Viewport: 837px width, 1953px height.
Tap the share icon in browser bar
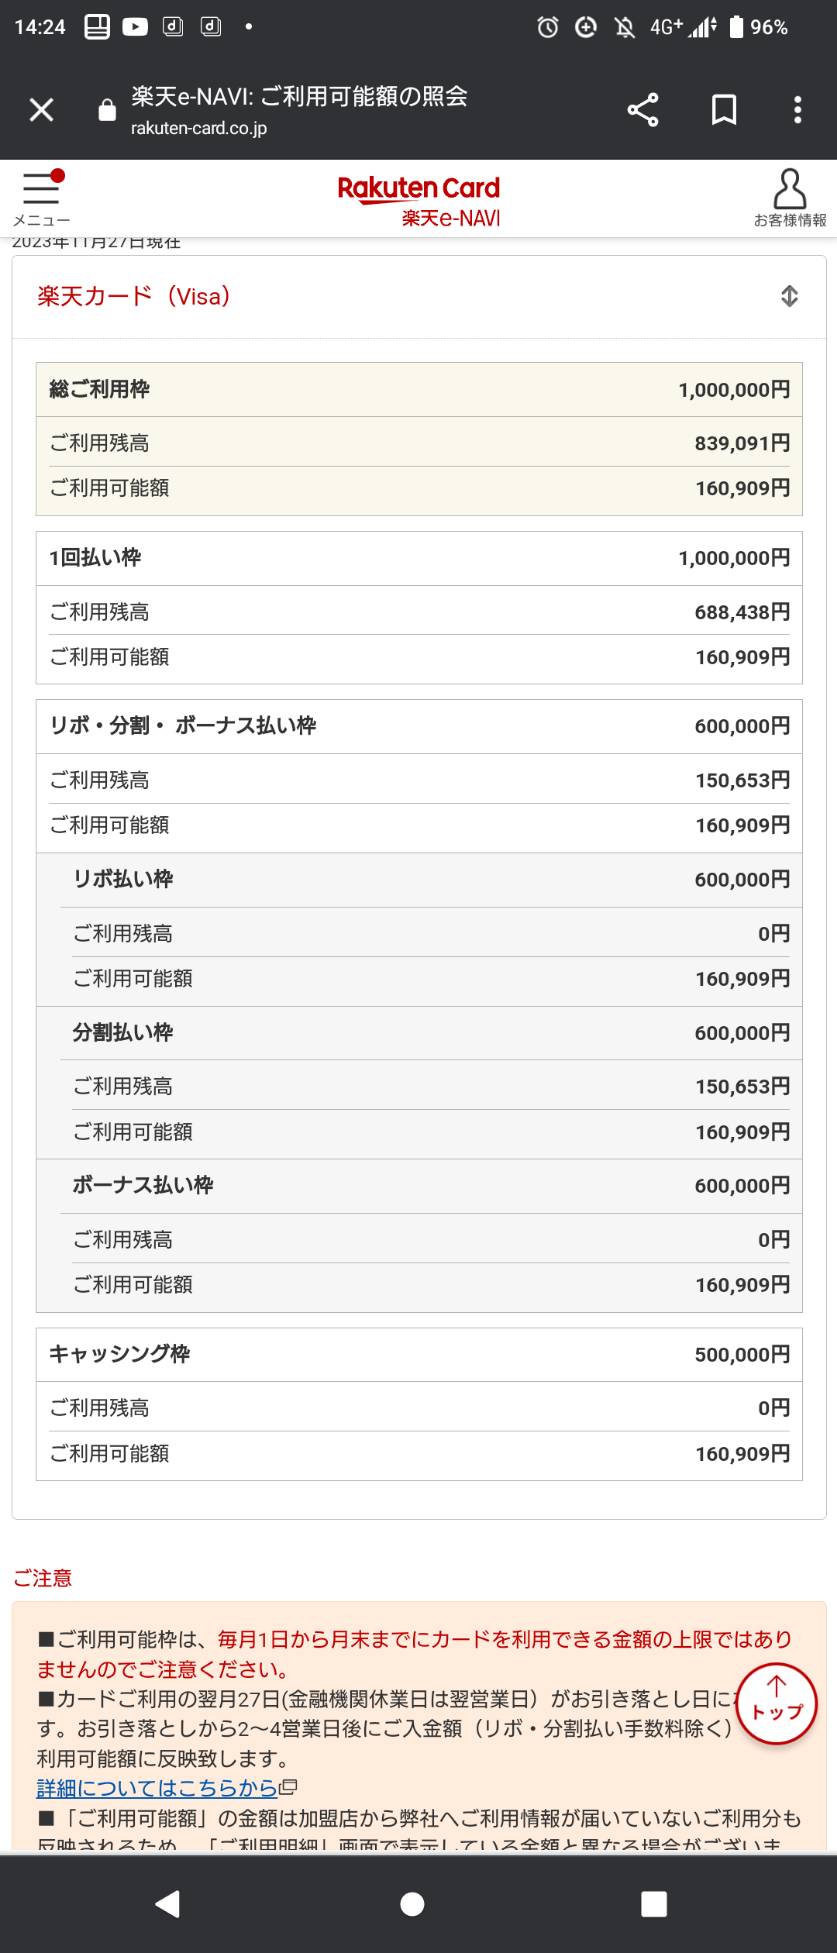pos(643,110)
